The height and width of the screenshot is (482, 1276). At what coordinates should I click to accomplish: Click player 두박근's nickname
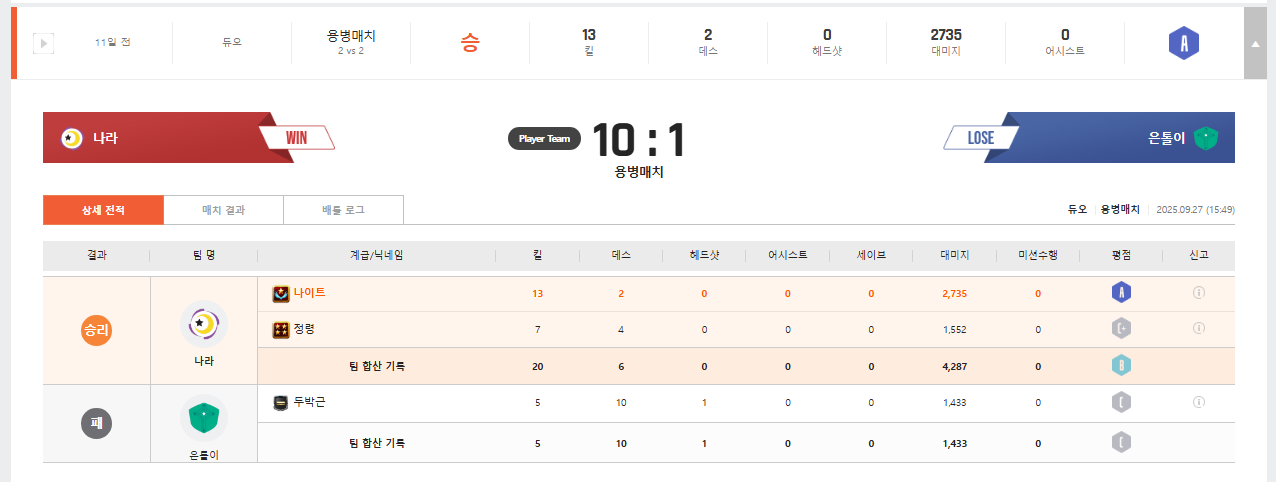(x=309, y=402)
